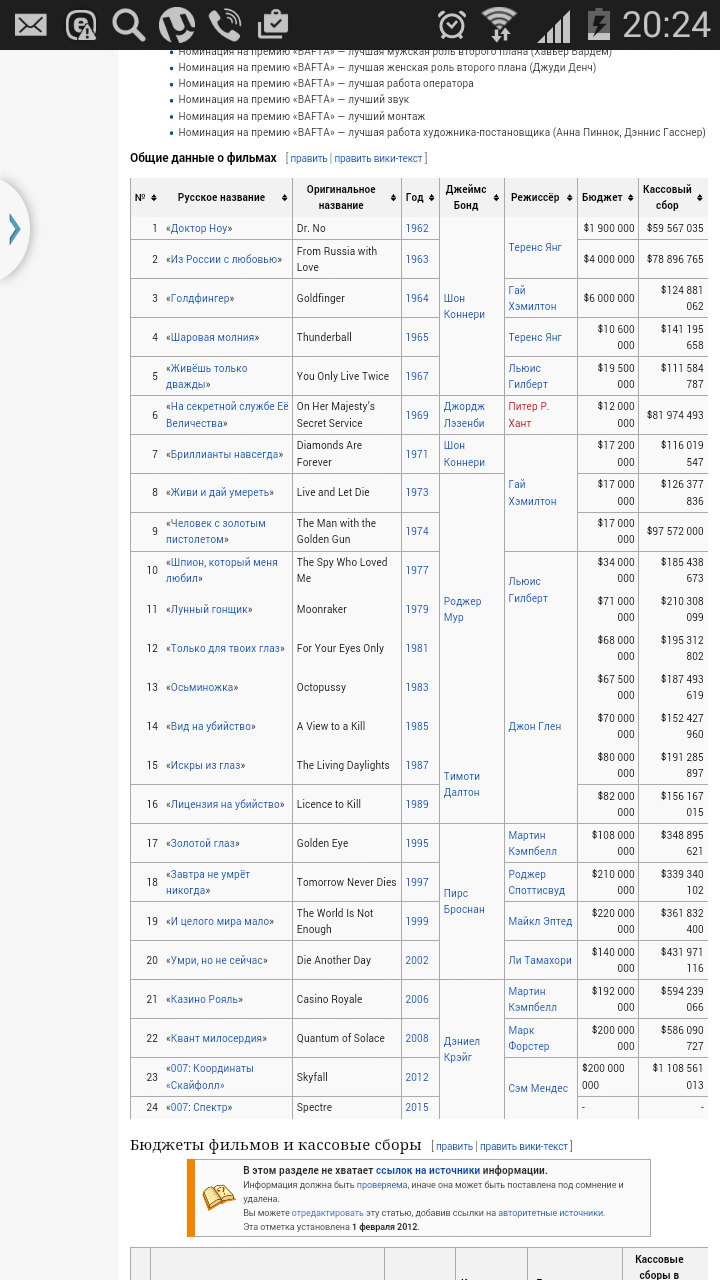This screenshot has width=720, height=1280.
Task: Open «Только для твоих глаз» link
Action: (225, 649)
